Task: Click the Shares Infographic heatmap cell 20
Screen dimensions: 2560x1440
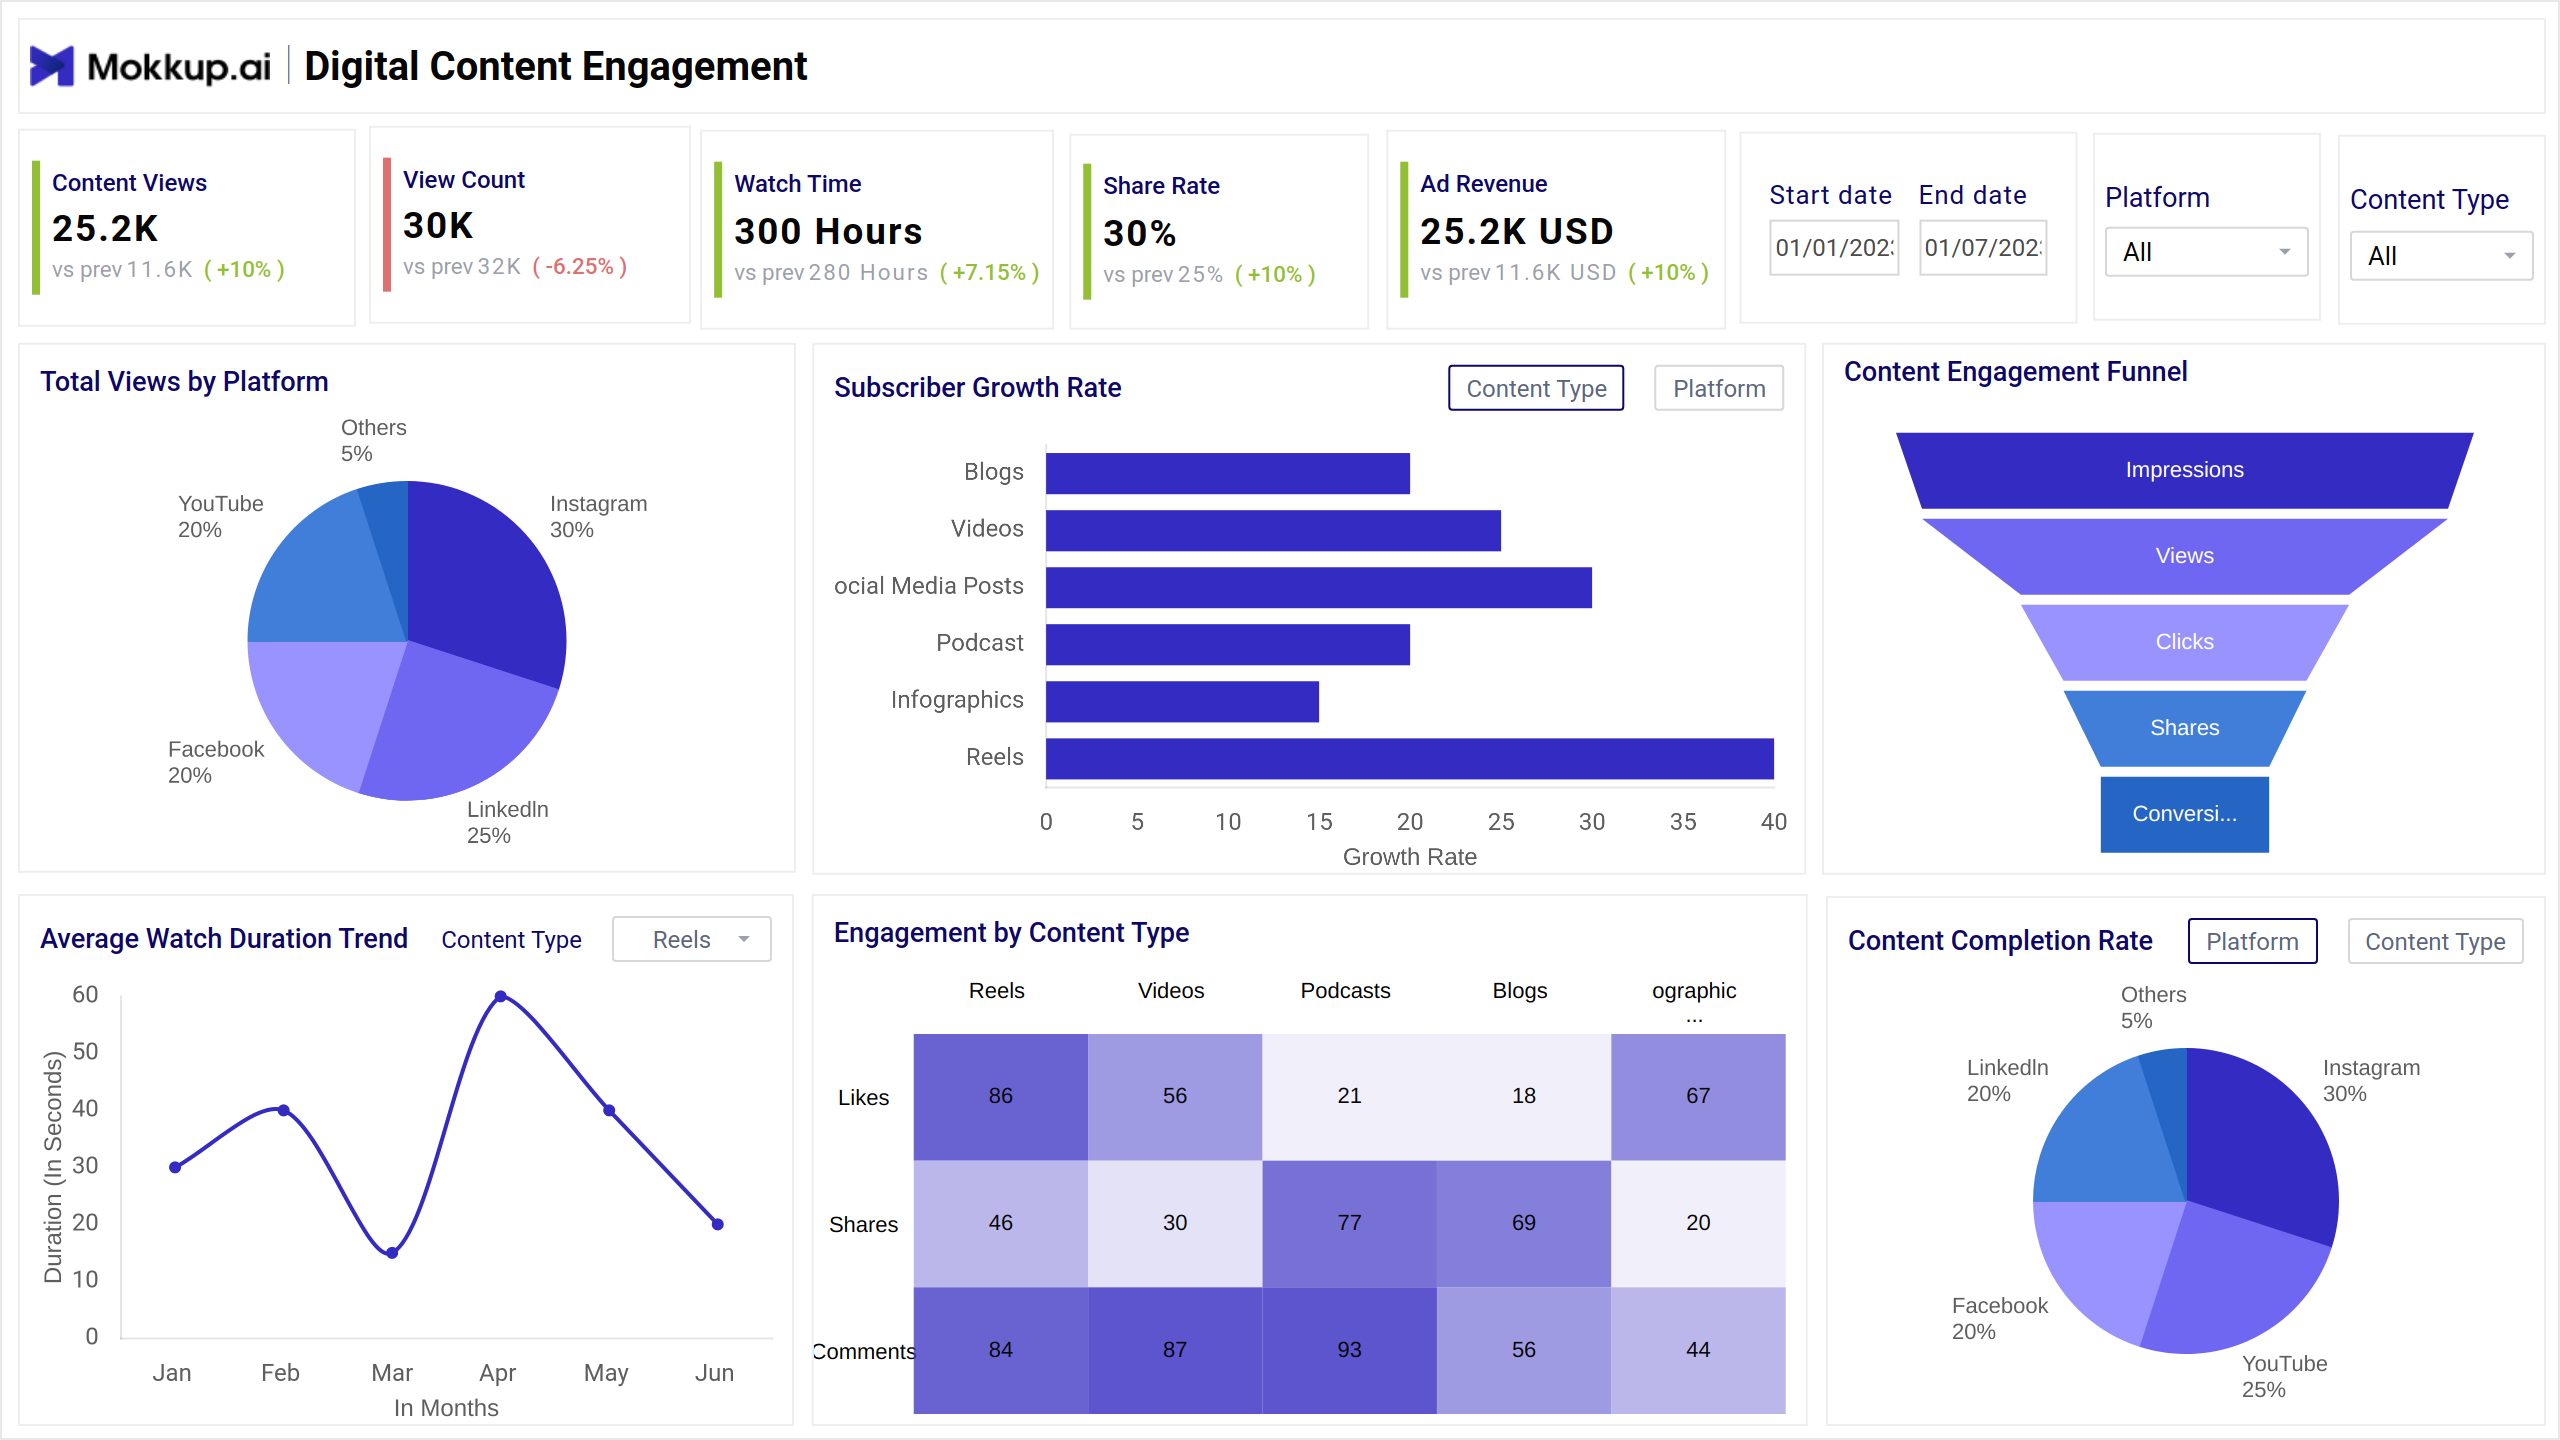Action: point(1698,1223)
